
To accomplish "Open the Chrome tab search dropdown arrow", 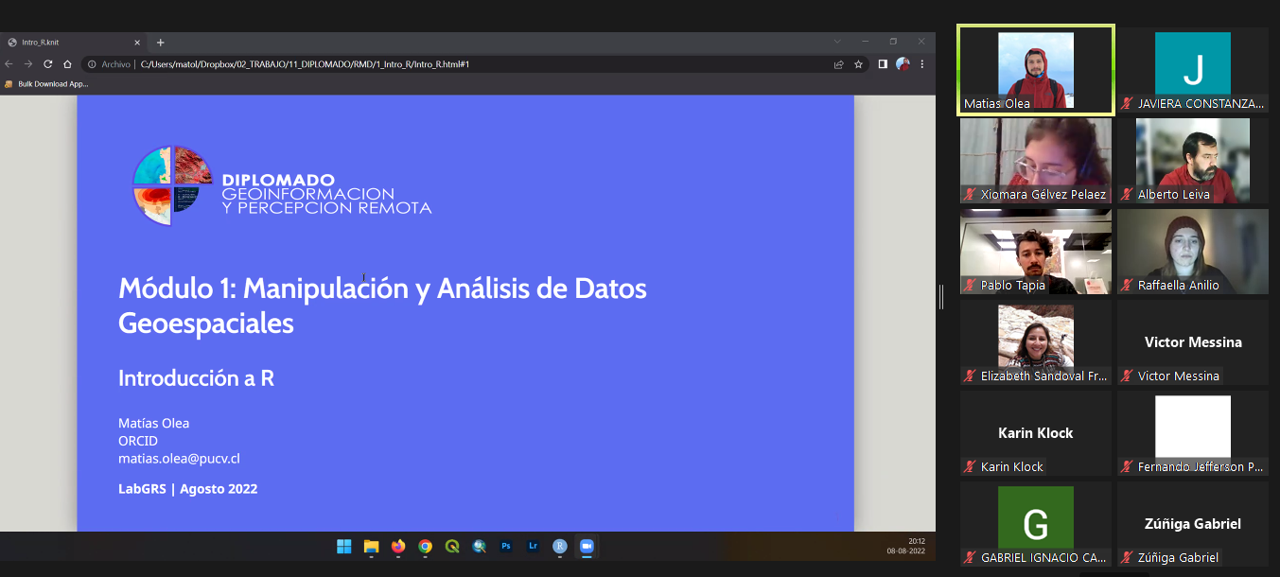I will pos(837,42).
